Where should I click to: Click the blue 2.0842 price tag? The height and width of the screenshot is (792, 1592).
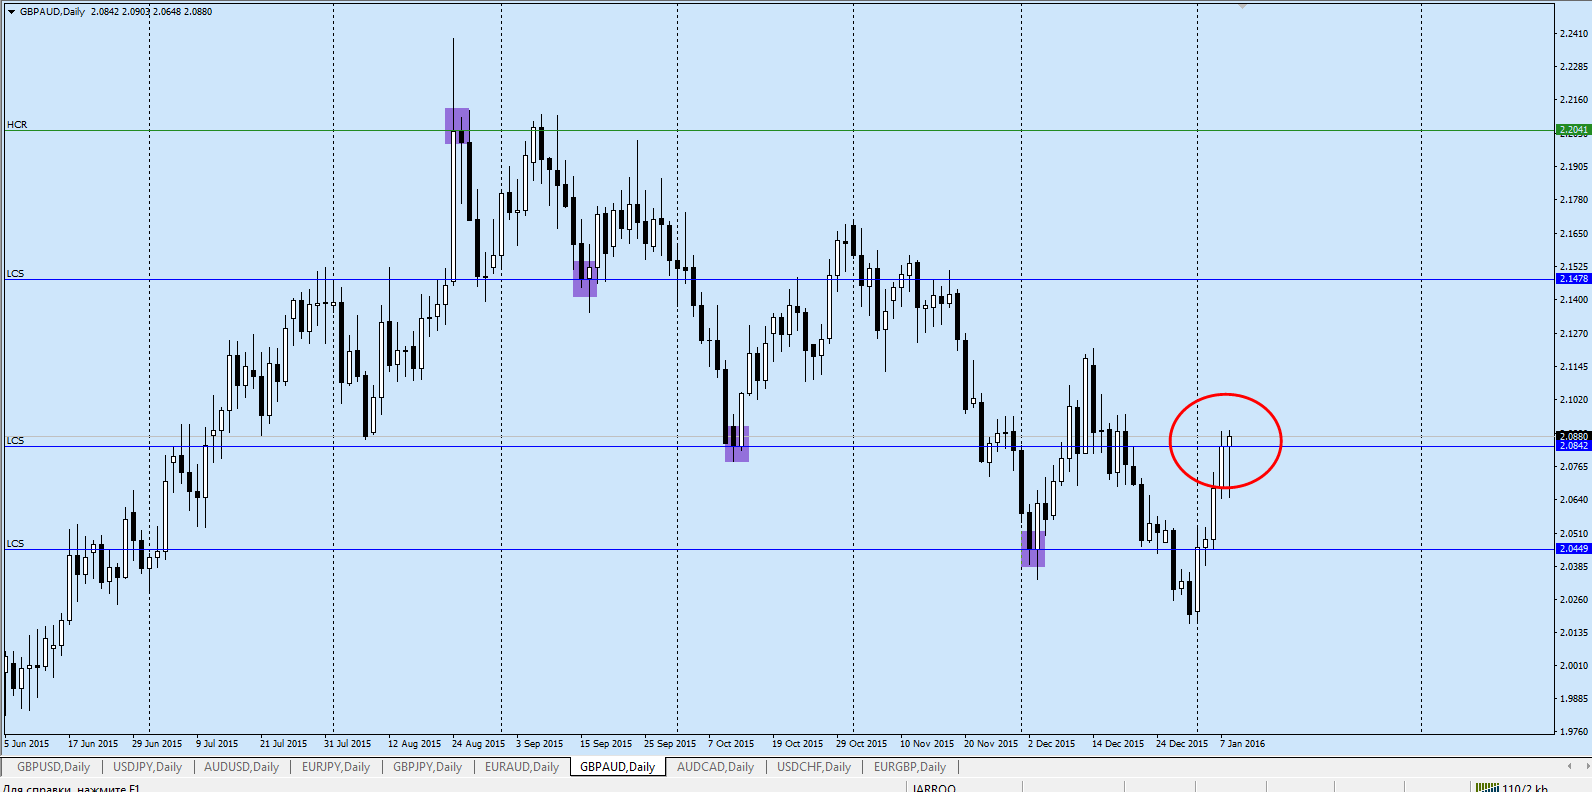tap(1573, 446)
